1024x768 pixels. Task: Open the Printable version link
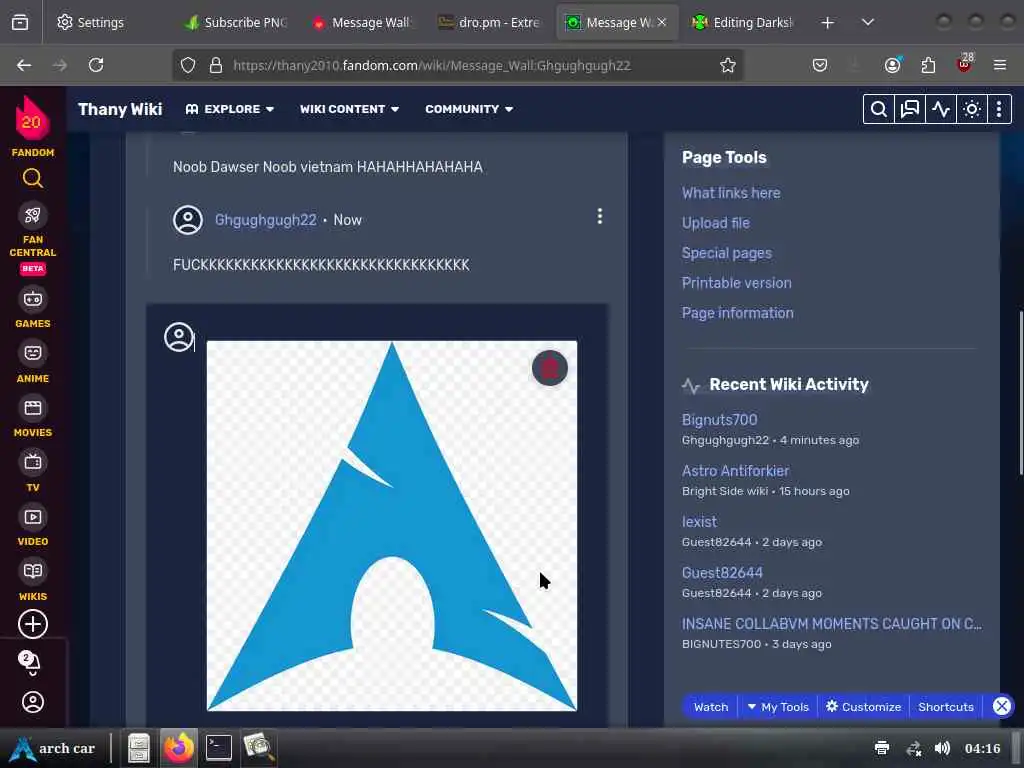[x=737, y=283]
